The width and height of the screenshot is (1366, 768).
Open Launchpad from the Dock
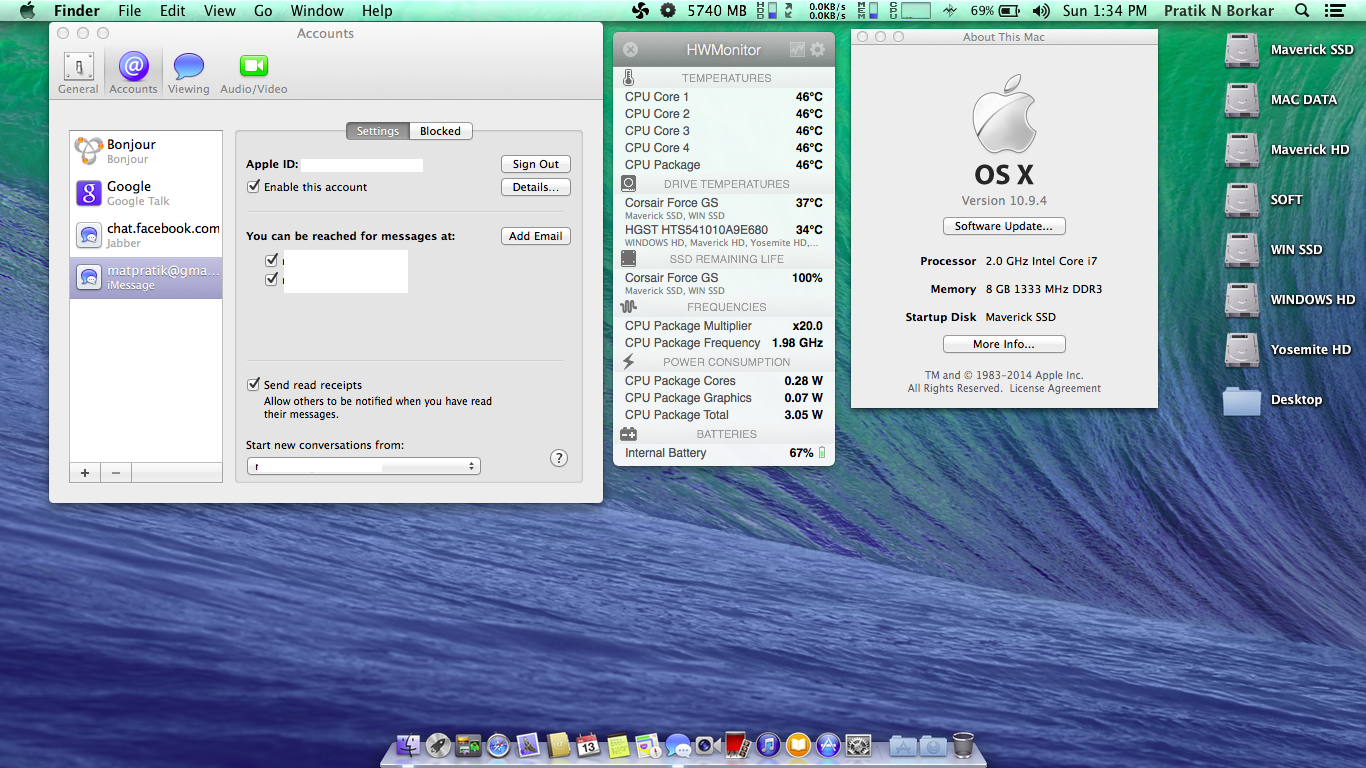click(x=438, y=744)
